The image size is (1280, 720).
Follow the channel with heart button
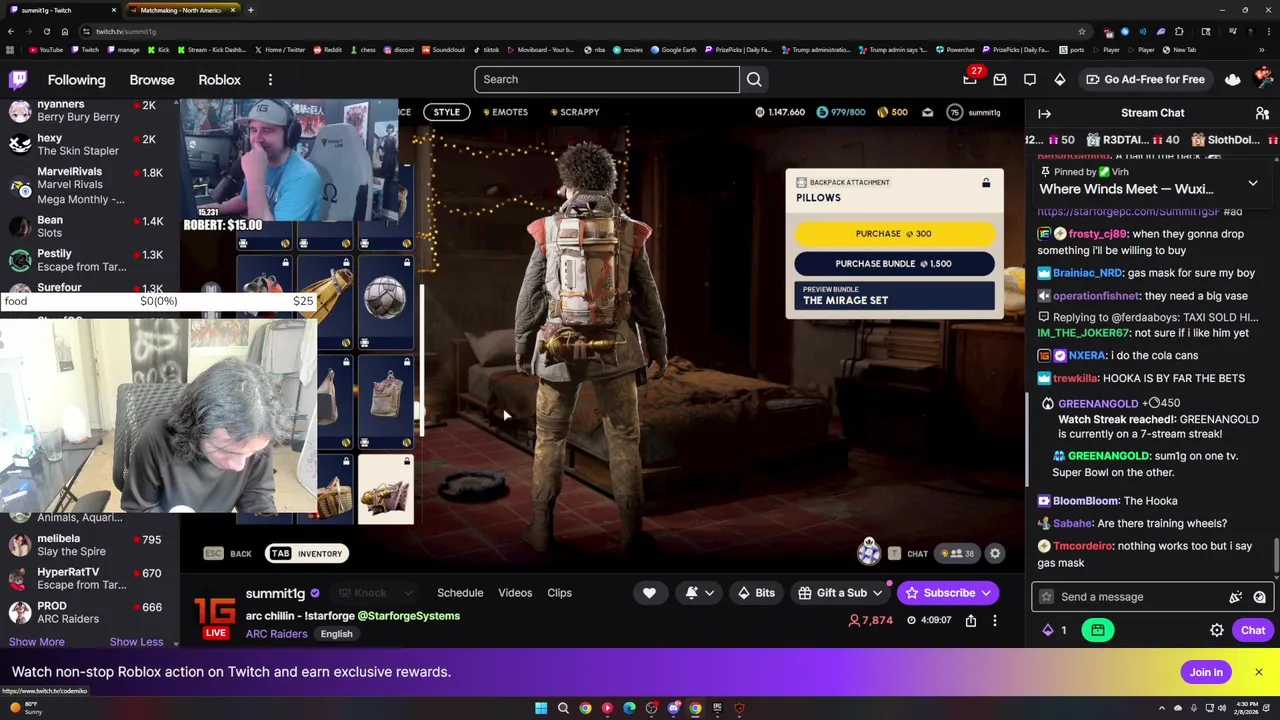(x=649, y=593)
